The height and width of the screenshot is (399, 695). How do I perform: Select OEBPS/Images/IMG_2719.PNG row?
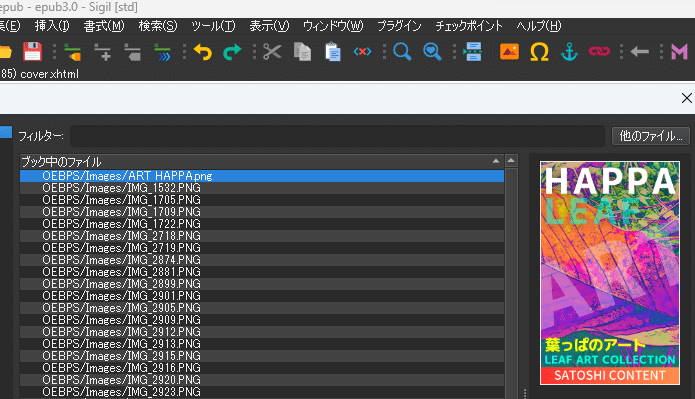262,248
